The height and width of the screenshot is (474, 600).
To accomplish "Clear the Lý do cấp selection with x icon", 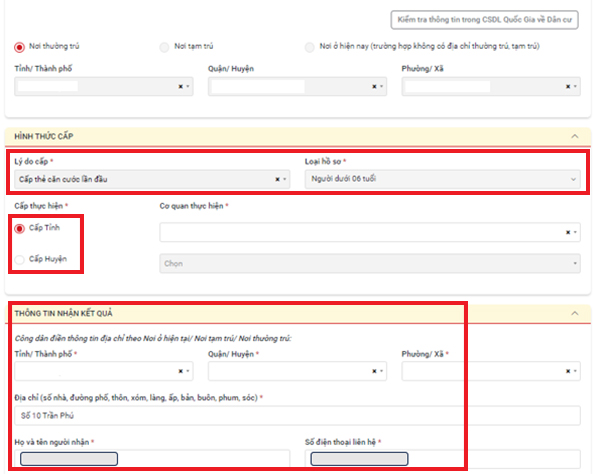I will [277, 180].
